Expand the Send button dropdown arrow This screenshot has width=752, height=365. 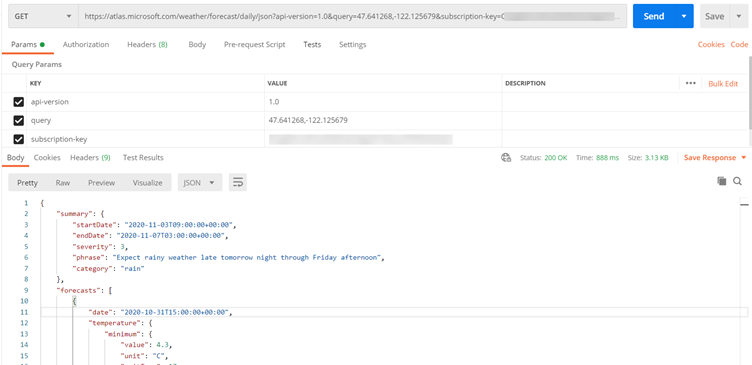pyautogui.click(x=684, y=16)
